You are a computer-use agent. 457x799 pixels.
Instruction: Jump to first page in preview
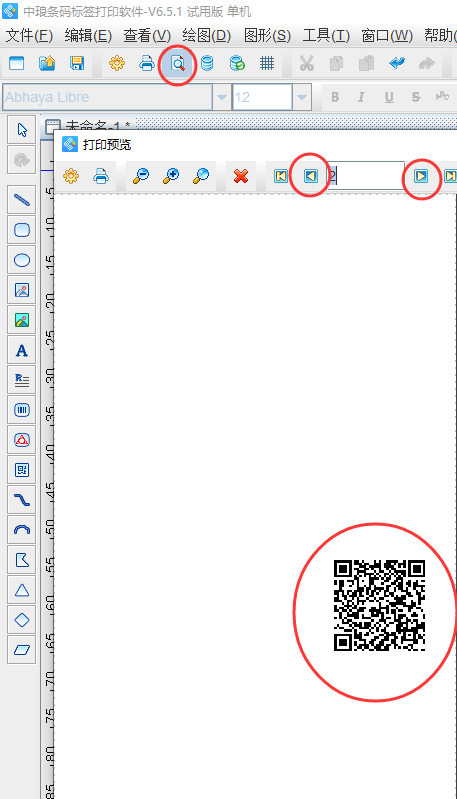(x=280, y=176)
